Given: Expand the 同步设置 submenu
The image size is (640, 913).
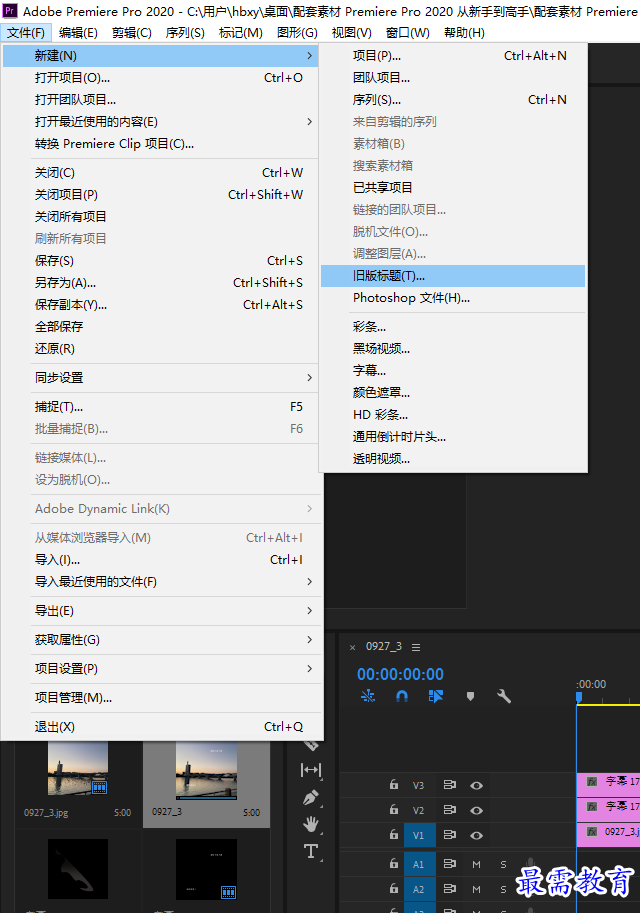Looking at the screenshot, I should coord(160,378).
